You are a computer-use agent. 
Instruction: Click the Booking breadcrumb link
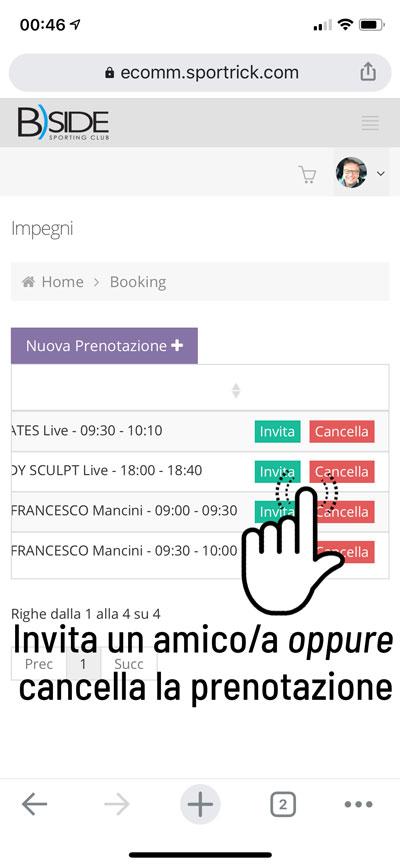(138, 282)
